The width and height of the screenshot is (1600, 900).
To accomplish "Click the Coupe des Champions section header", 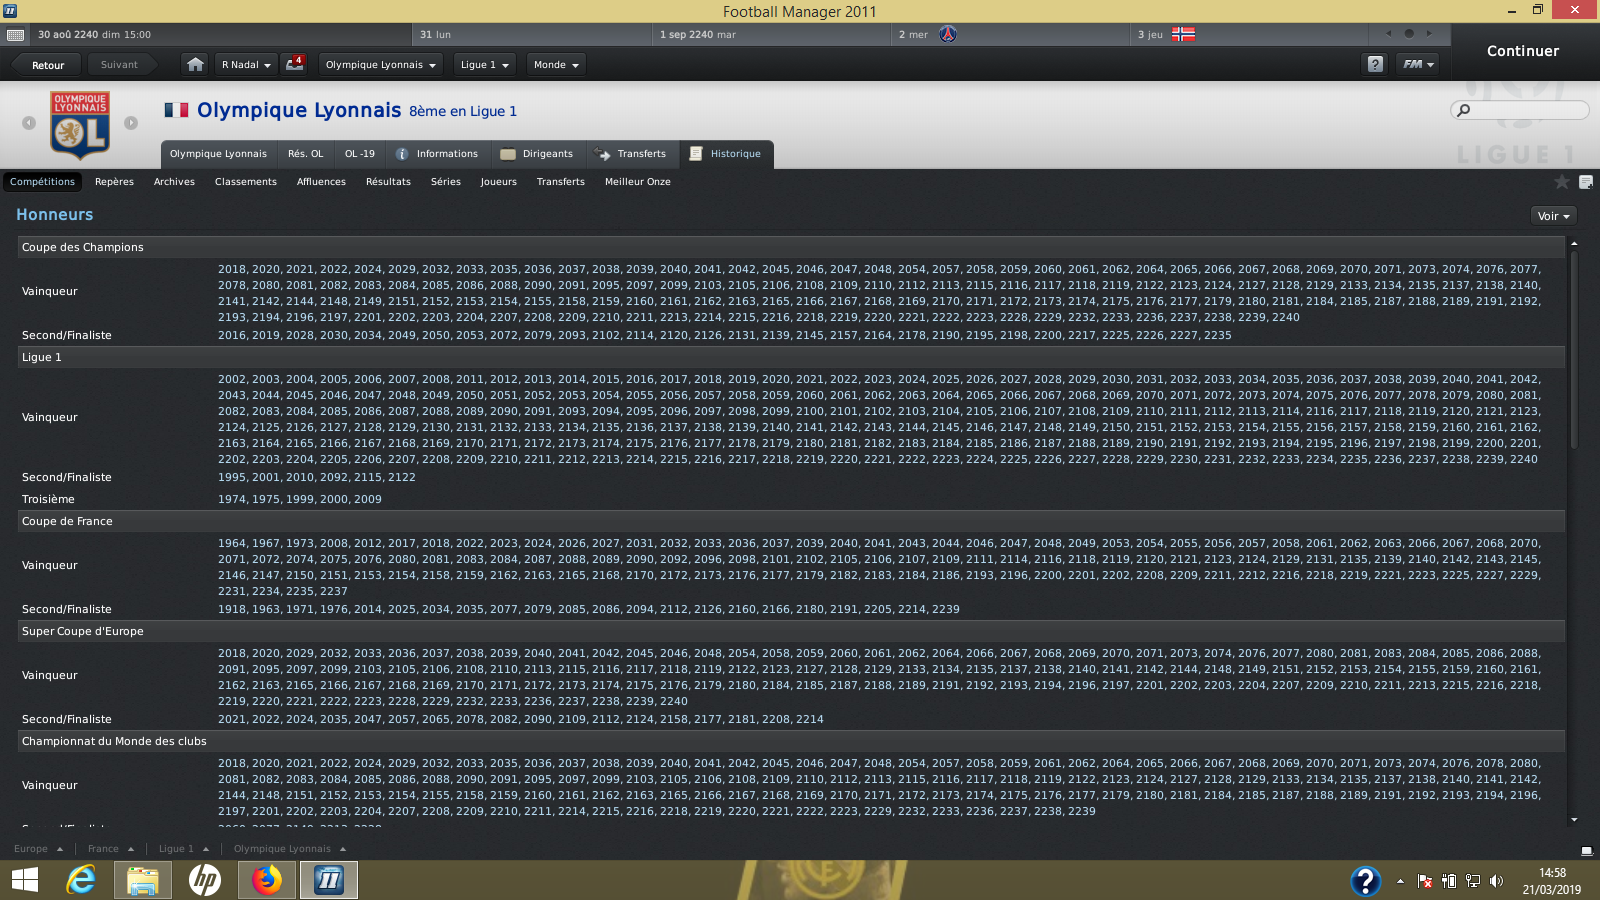I will tap(791, 247).
